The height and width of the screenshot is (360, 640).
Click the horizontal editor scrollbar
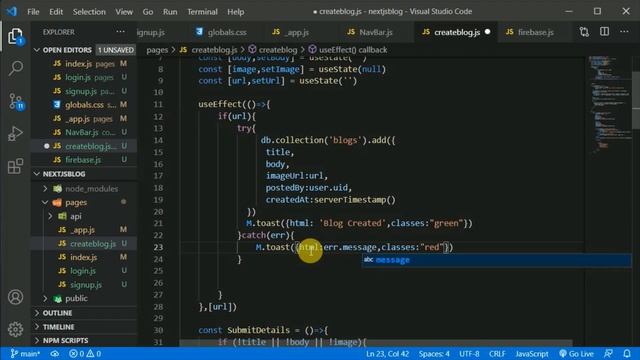point(376,342)
